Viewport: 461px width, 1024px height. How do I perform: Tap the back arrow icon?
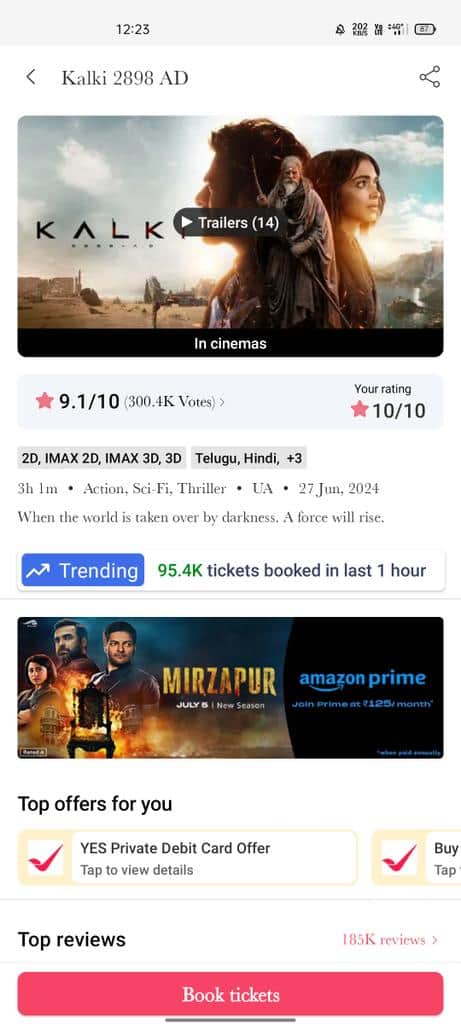coord(31,77)
